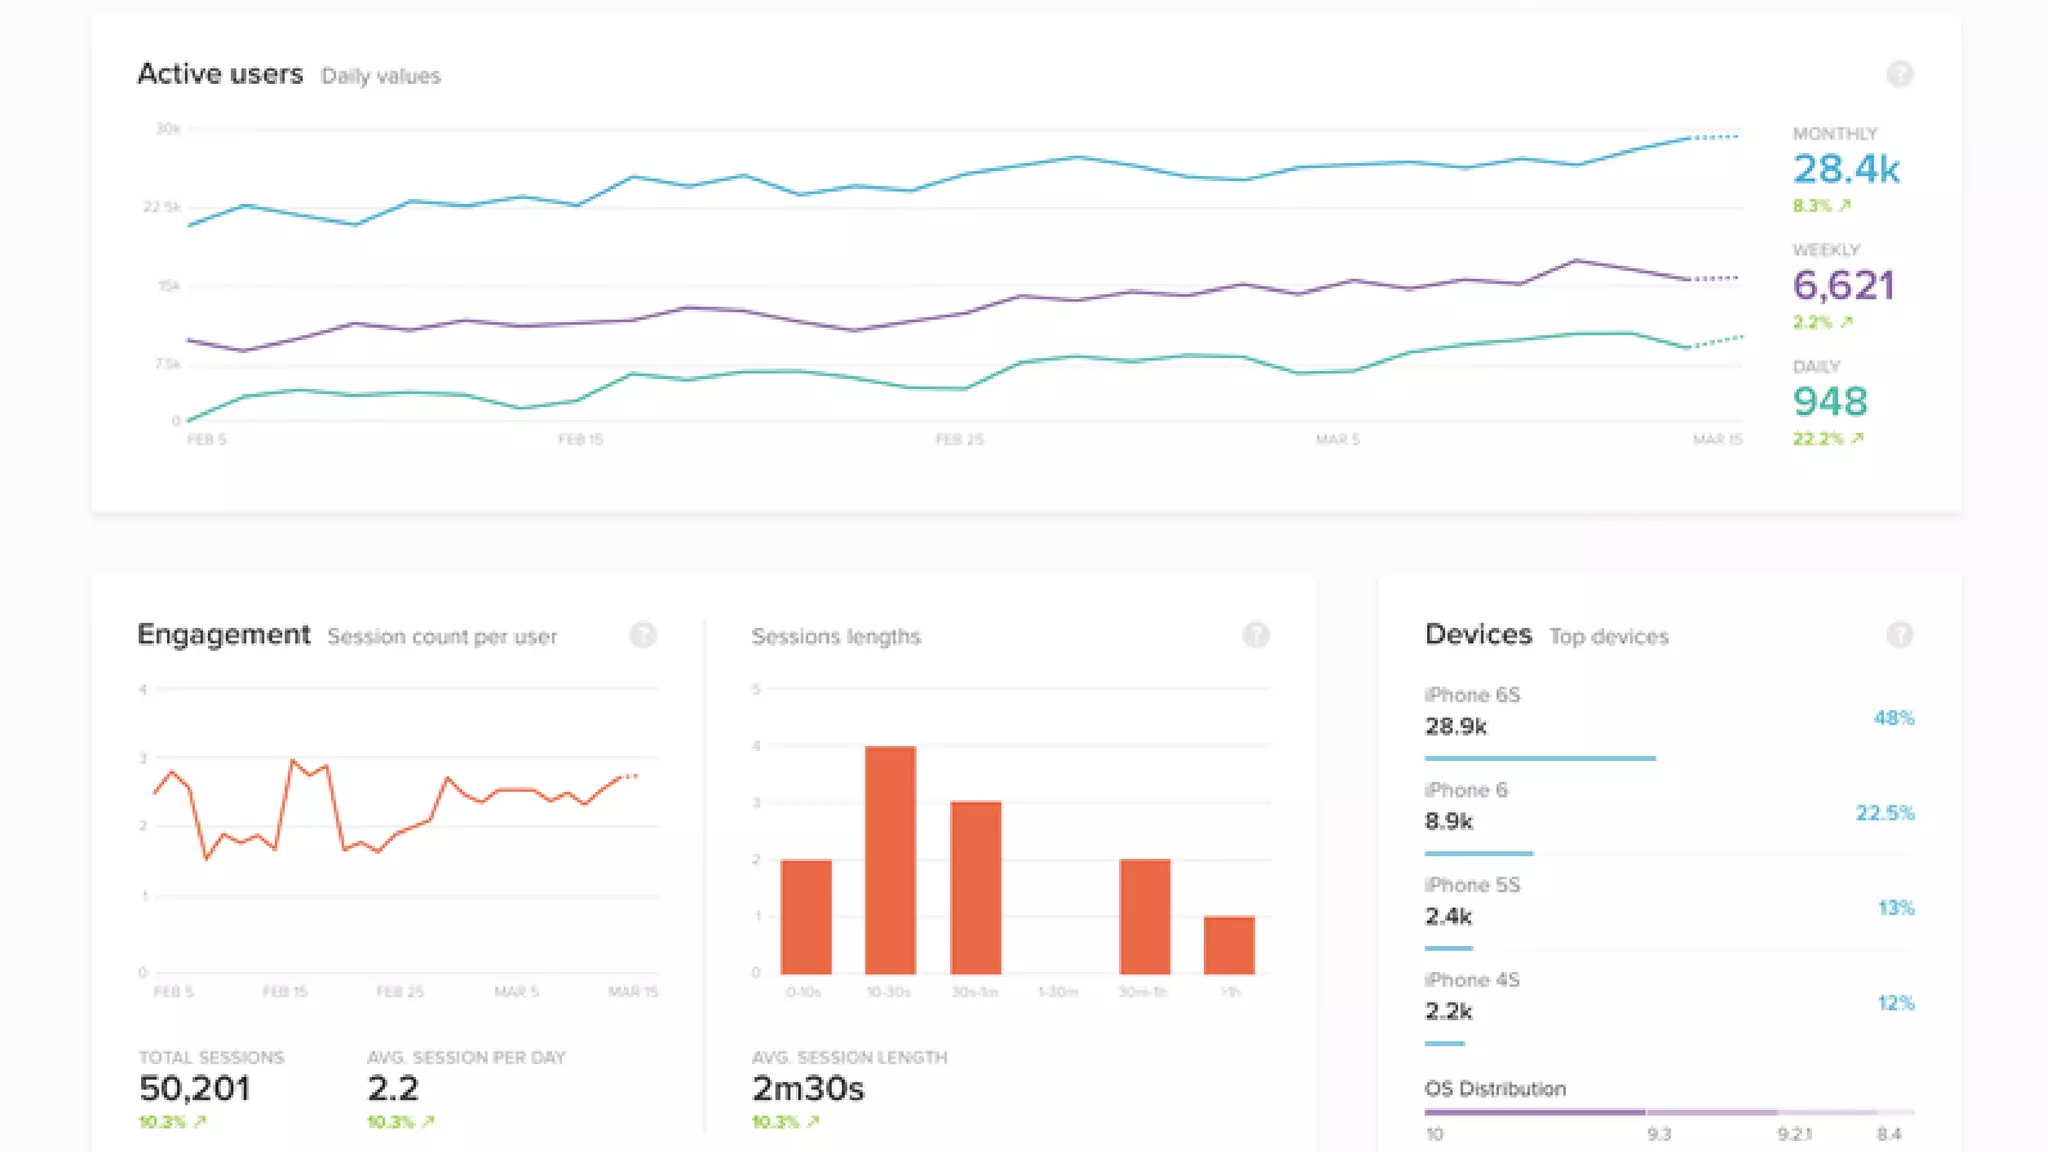Select the Weekly 6,621 active users value
Screen dimensions: 2048x1152
click(x=1843, y=286)
